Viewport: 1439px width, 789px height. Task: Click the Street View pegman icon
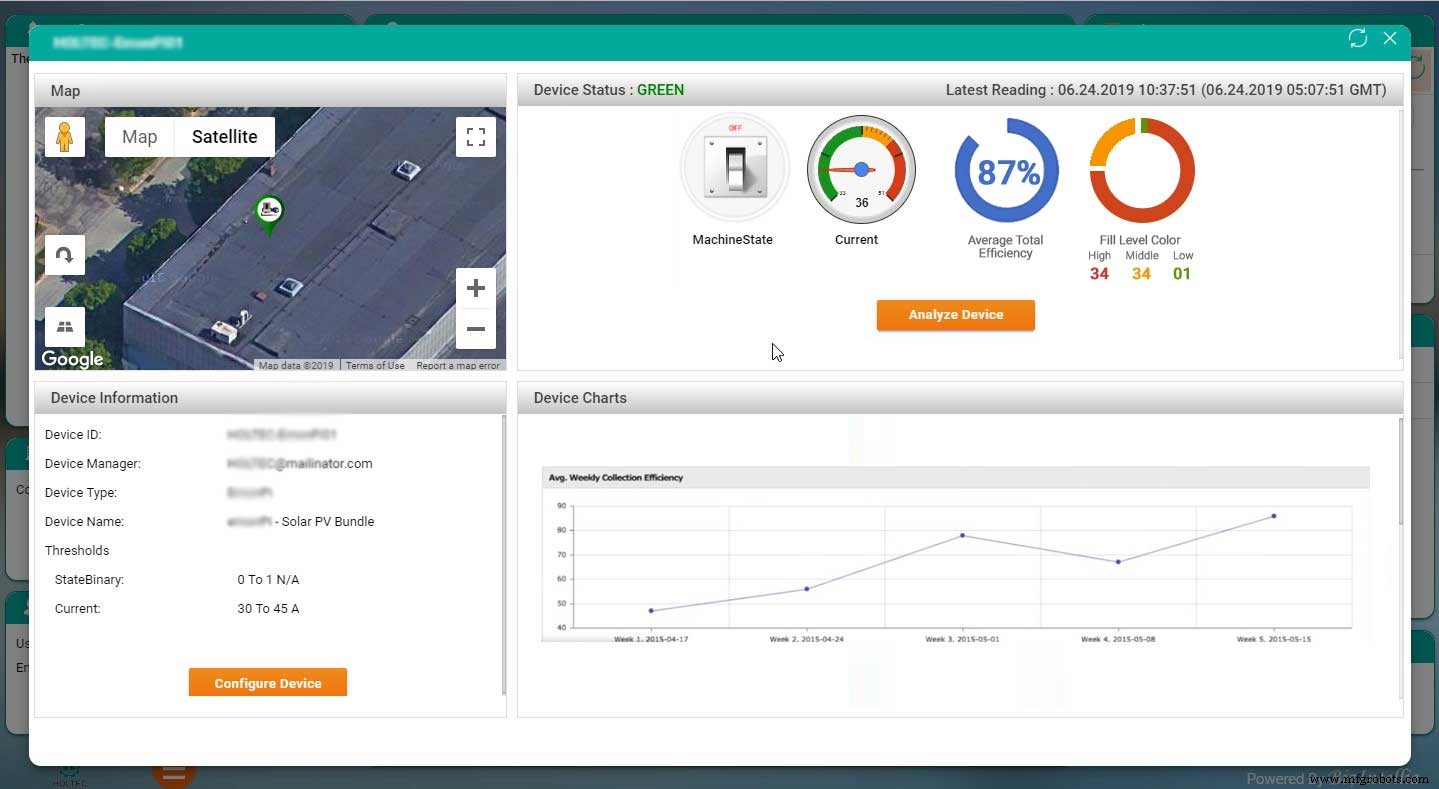[64, 136]
